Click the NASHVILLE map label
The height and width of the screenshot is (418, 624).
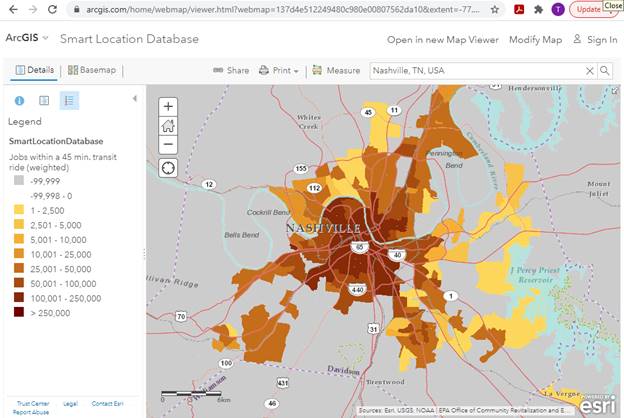click(x=323, y=228)
